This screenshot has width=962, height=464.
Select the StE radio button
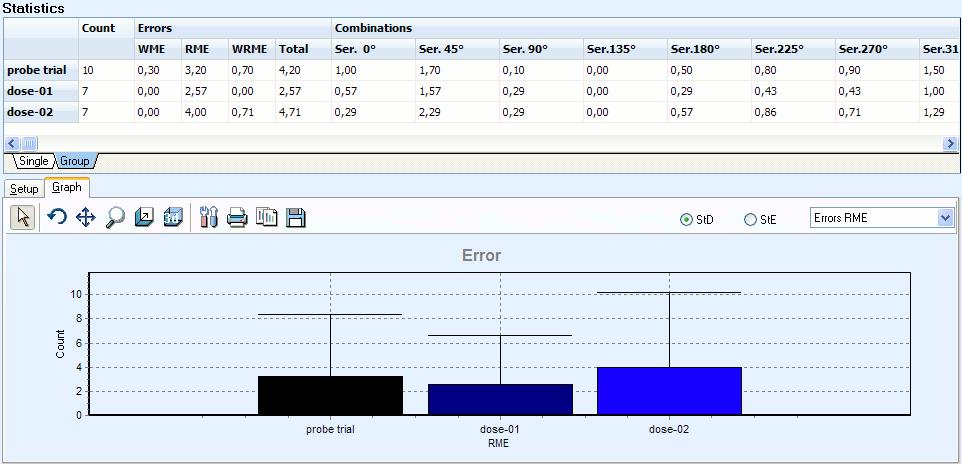click(x=750, y=220)
